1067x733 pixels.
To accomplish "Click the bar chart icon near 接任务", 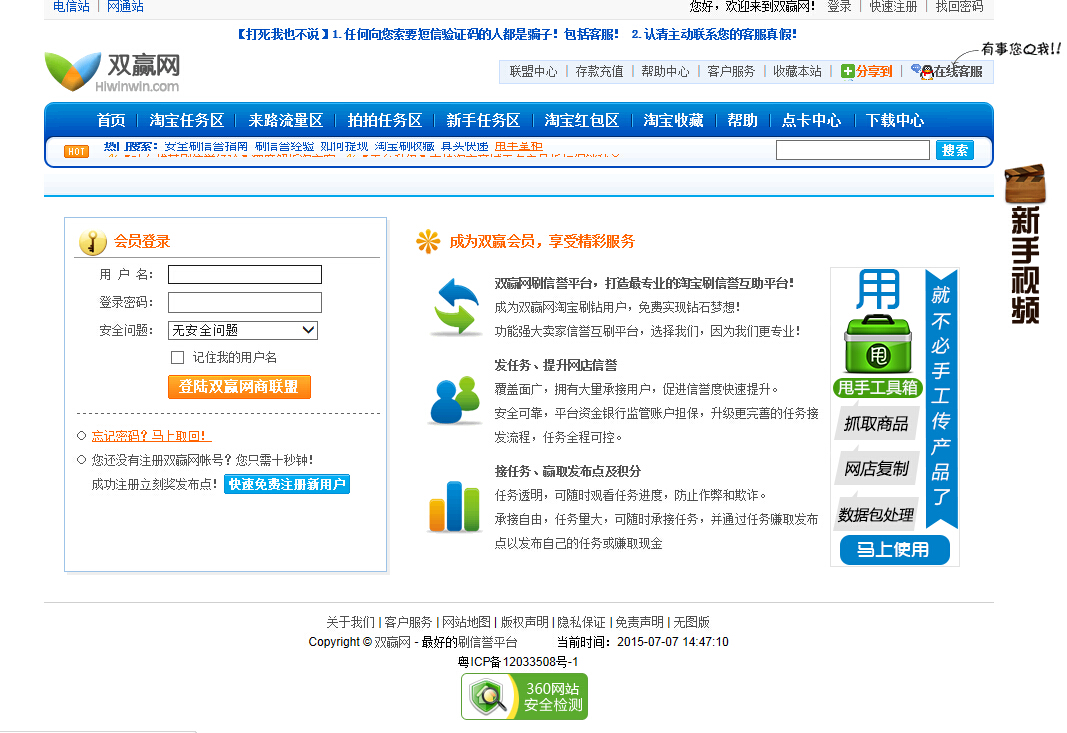I will [455, 506].
